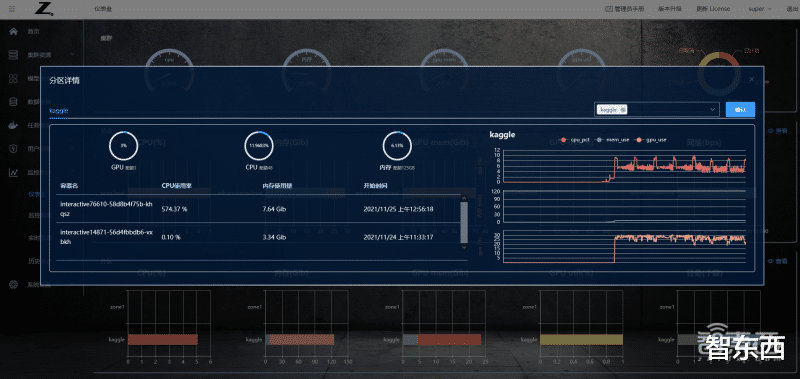Viewport: 800px width, 379px height.
Task: Click the container table scrollbar thumb
Action: [464, 222]
